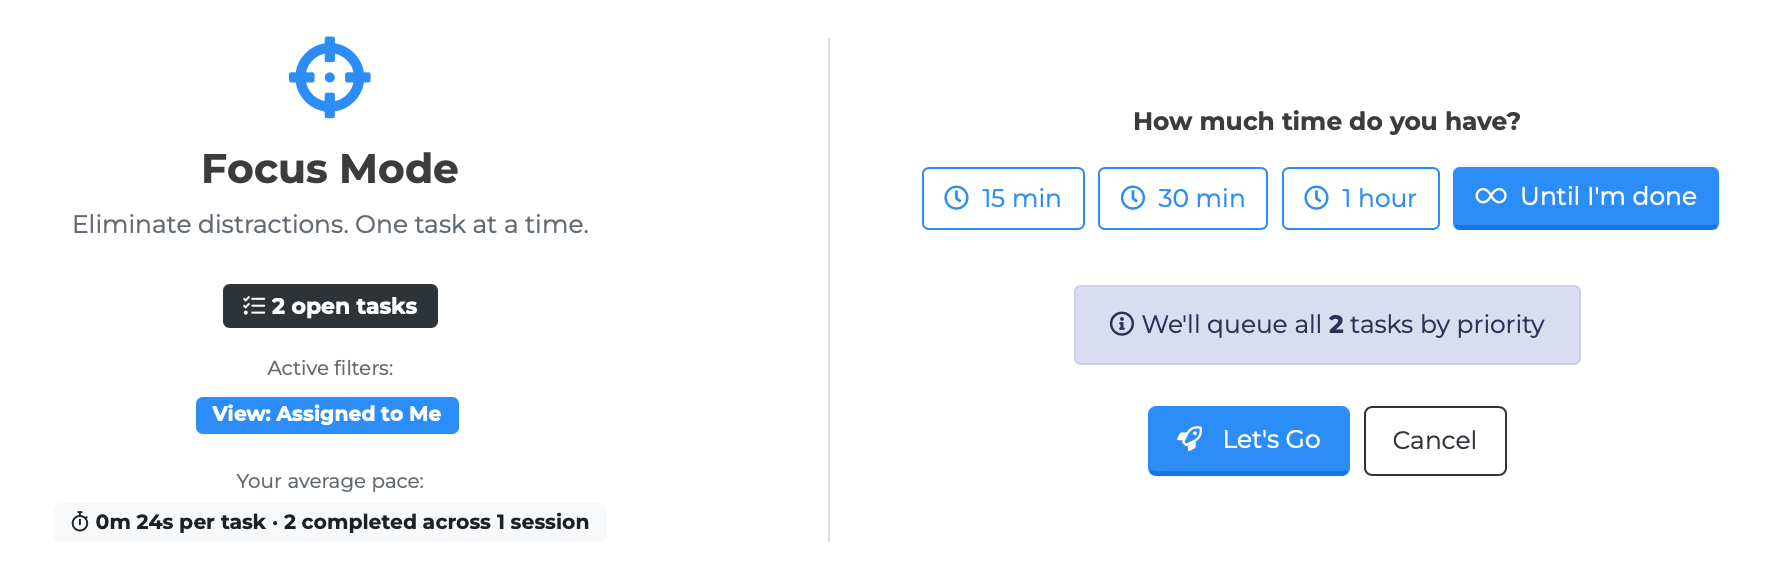Click the average pace statistics pill
1784x576 pixels.
pyautogui.click(x=330, y=522)
